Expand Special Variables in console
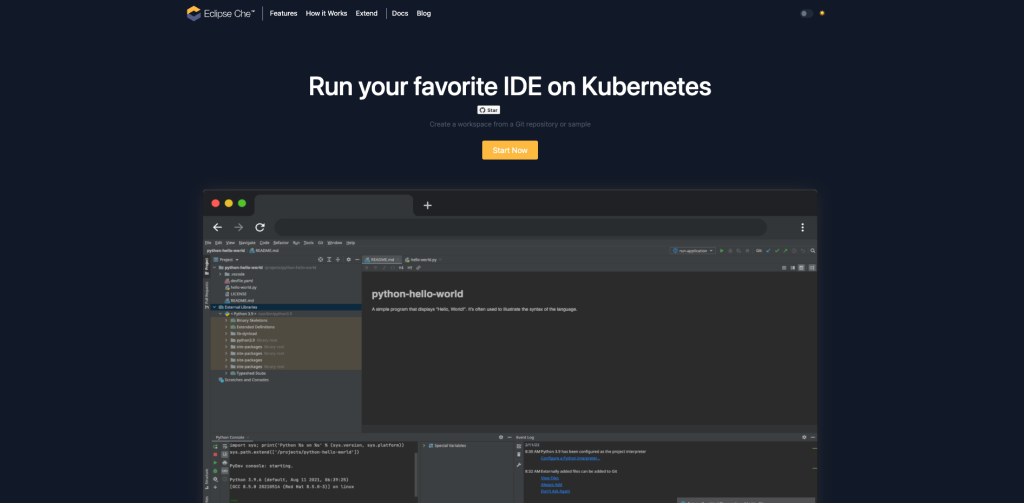The height and width of the screenshot is (503, 1024). (x=423, y=446)
